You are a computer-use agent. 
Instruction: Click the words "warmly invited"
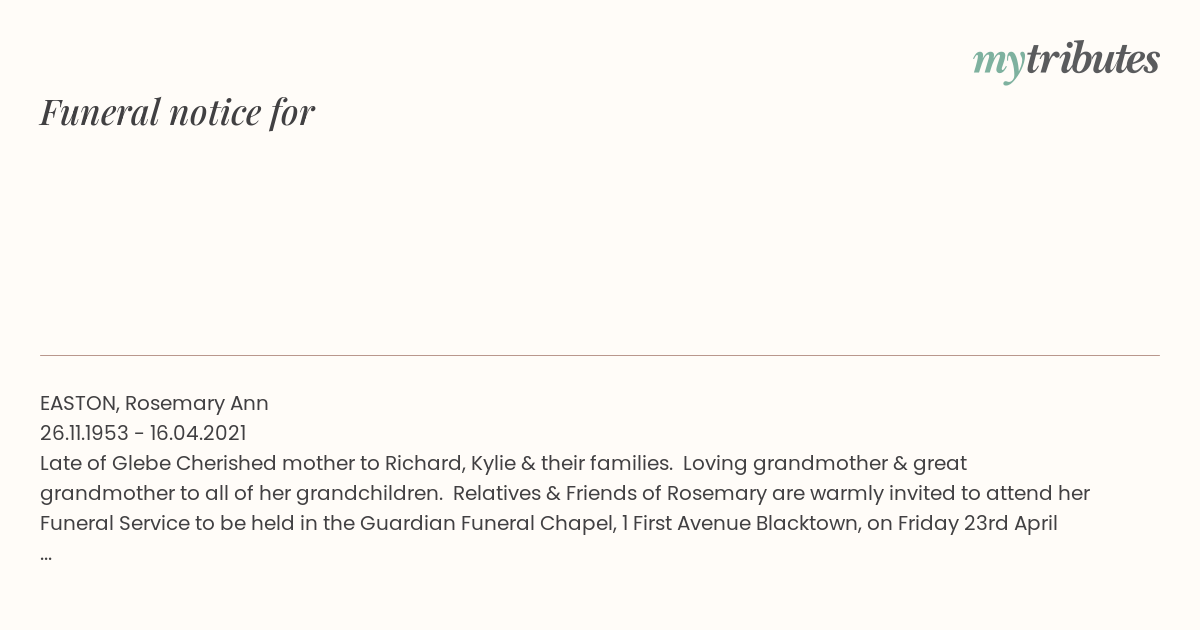[870, 493]
